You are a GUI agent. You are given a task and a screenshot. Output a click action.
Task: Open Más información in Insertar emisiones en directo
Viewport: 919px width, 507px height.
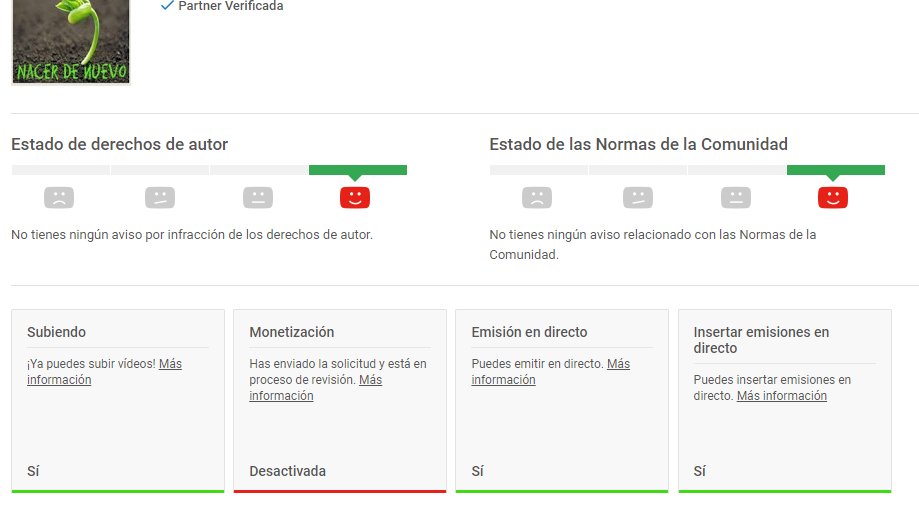click(781, 396)
